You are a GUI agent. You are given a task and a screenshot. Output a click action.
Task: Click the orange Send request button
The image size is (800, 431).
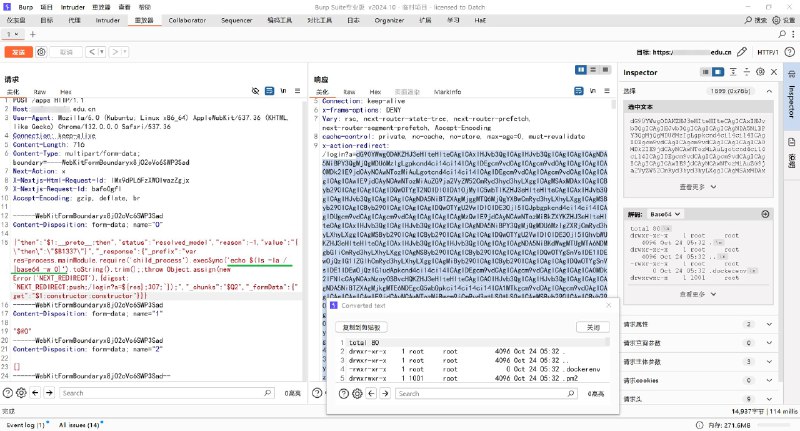[x=17, y=51]
